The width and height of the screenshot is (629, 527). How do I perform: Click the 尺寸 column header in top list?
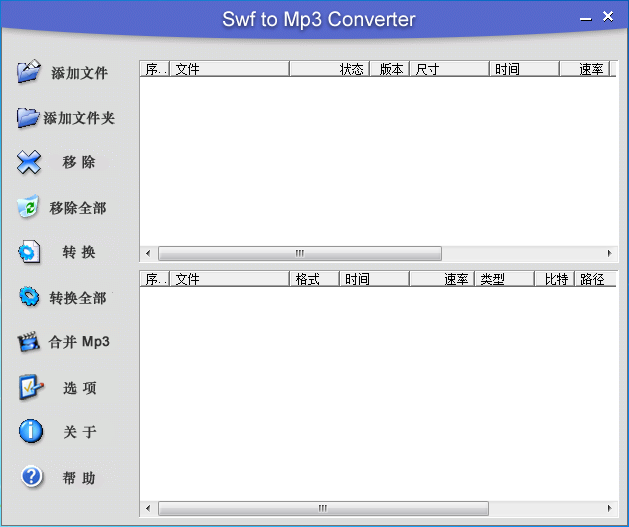click(x=449, y=69)
